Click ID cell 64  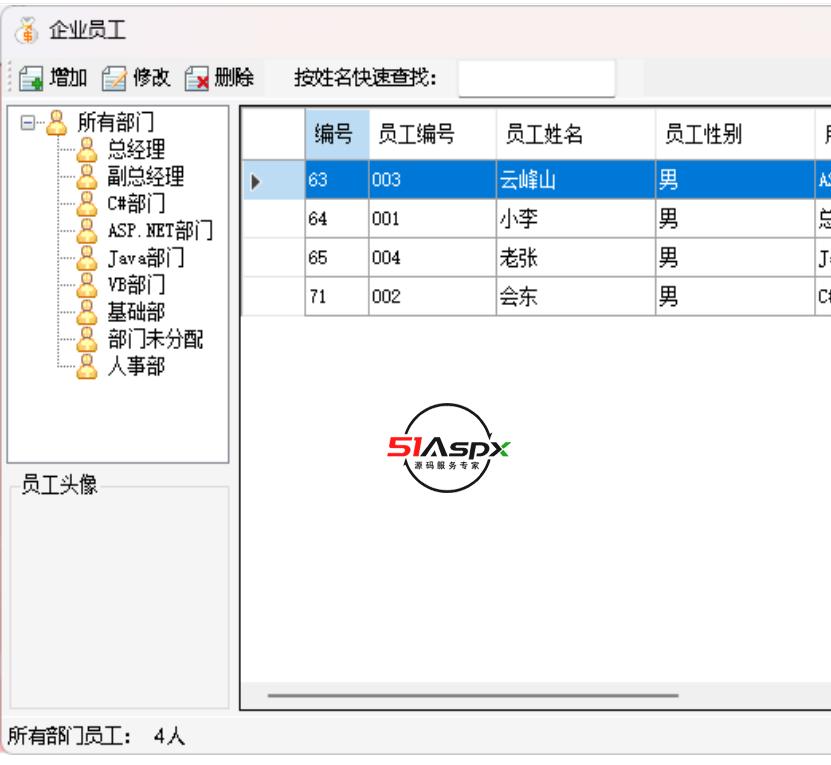(x=337, y=219)
